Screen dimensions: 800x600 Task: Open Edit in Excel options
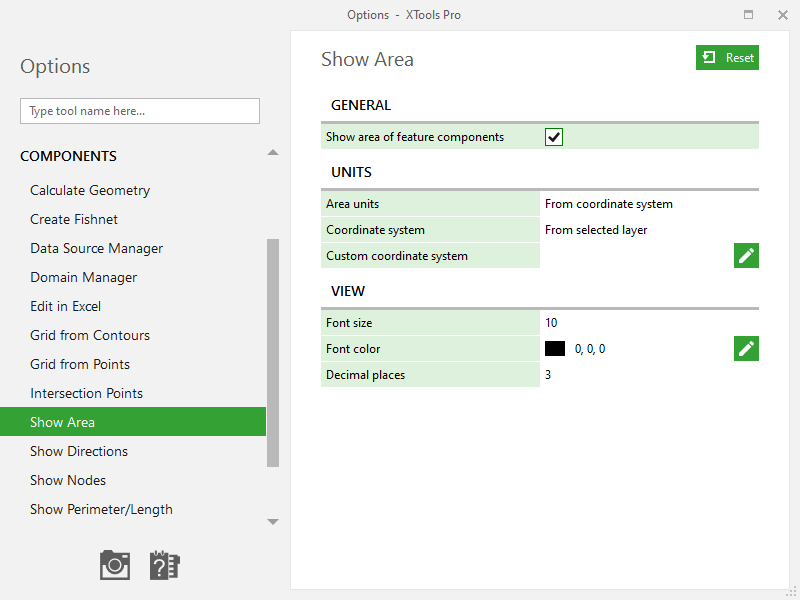point(65,306)
